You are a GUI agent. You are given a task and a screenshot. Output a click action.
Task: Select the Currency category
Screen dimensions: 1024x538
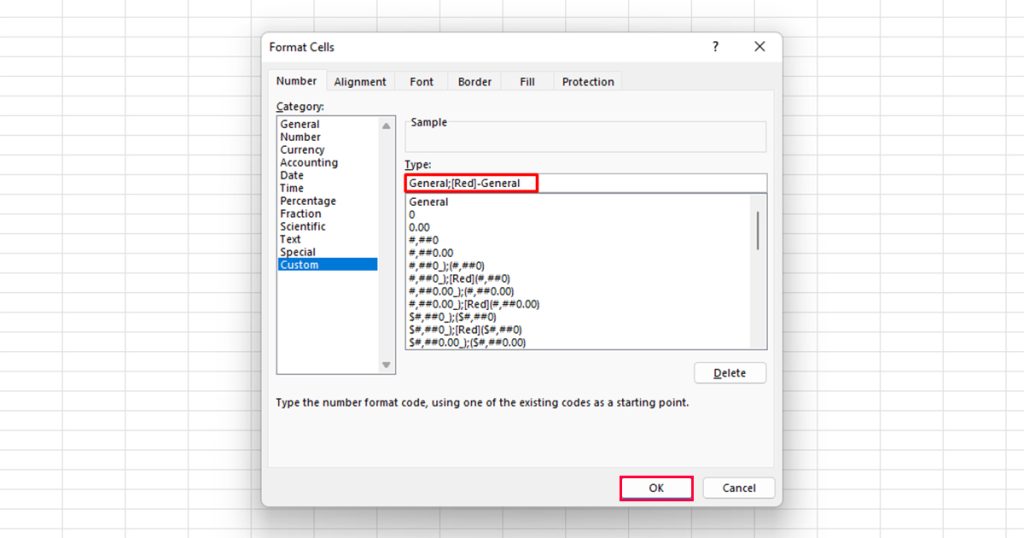[302, 150]
